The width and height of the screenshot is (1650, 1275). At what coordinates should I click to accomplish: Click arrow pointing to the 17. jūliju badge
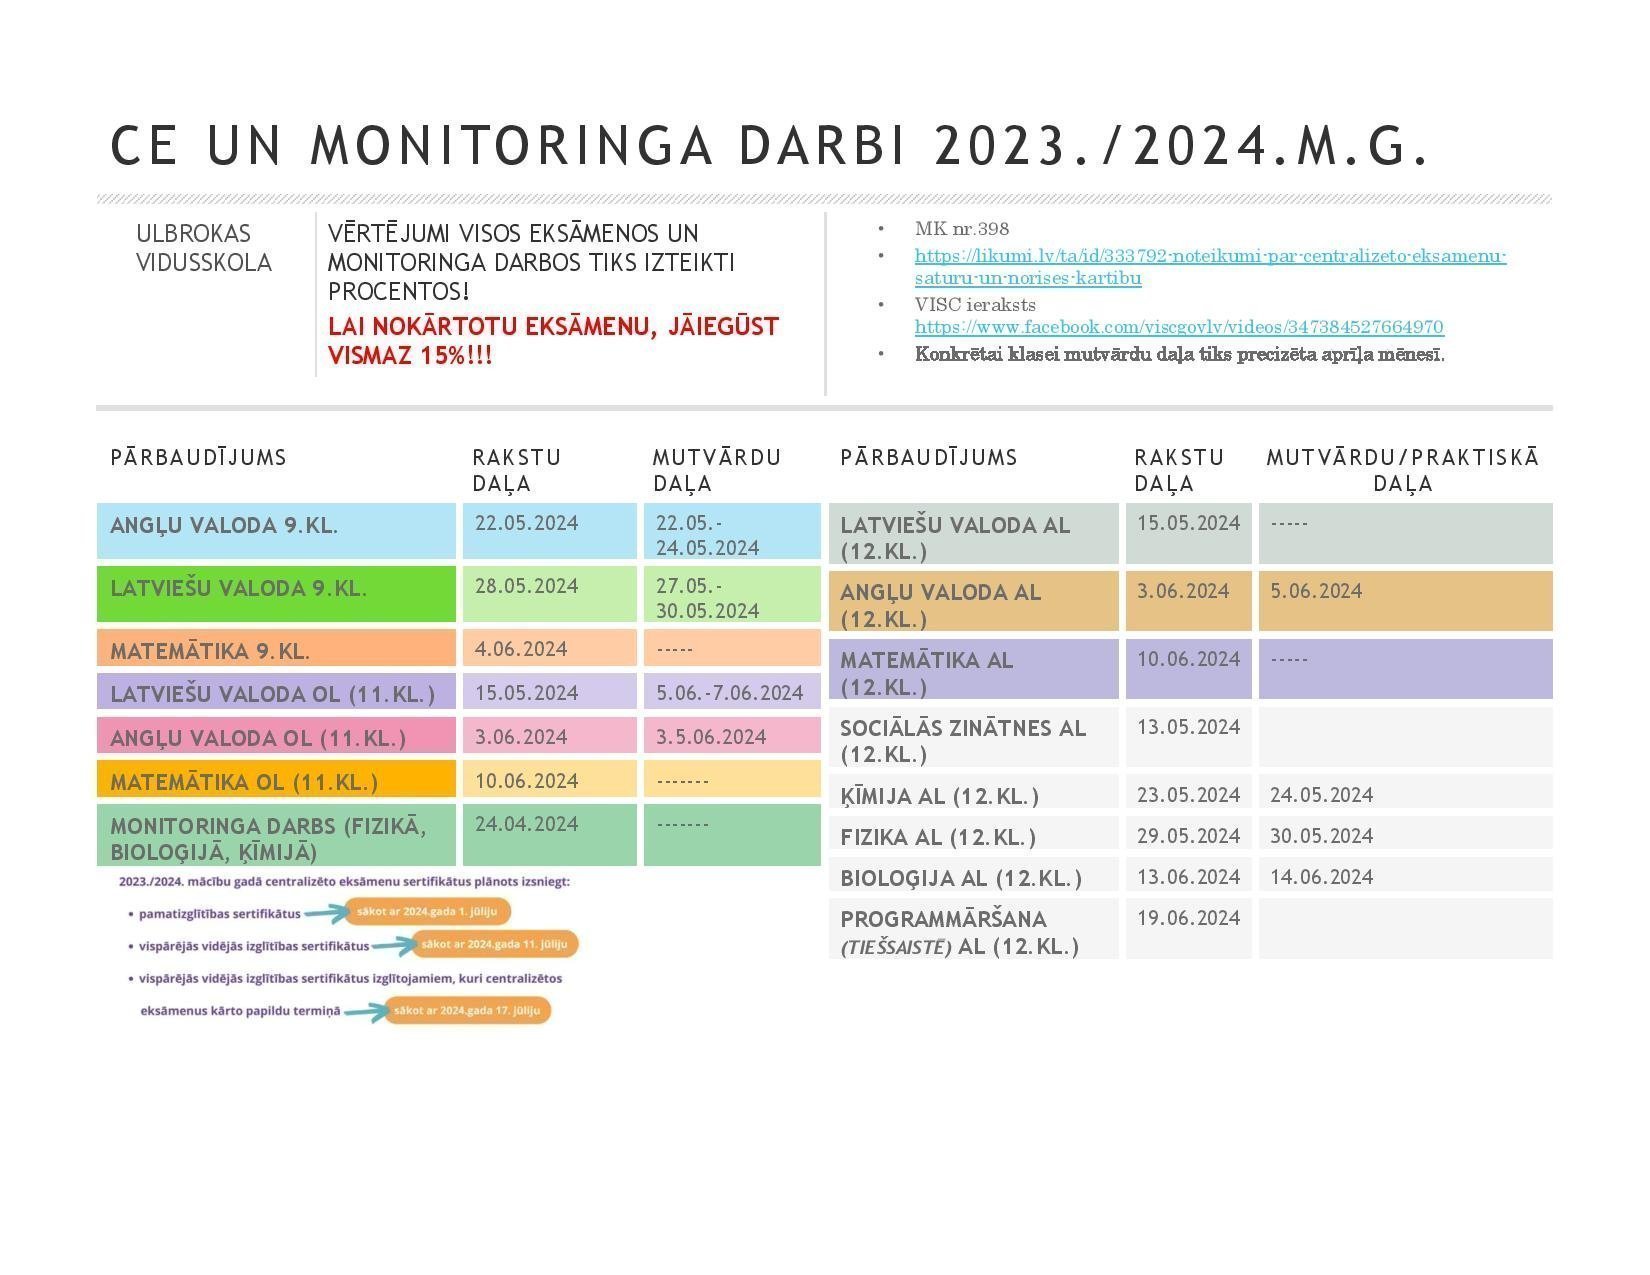point(366,1011)
